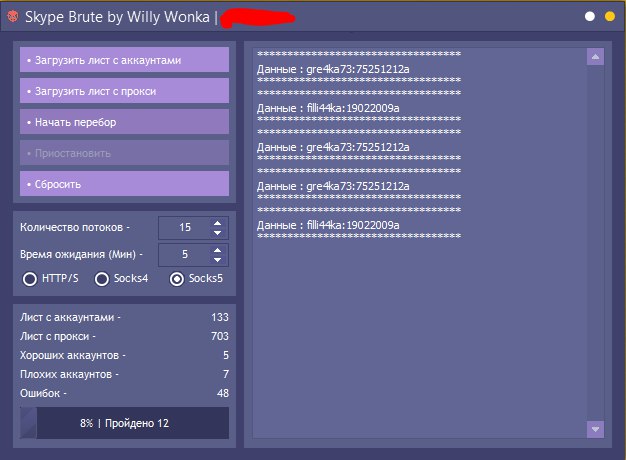Click the yellow circle window button
The image size is (626, 460).
pyautogui.click(x=609, y=16)
